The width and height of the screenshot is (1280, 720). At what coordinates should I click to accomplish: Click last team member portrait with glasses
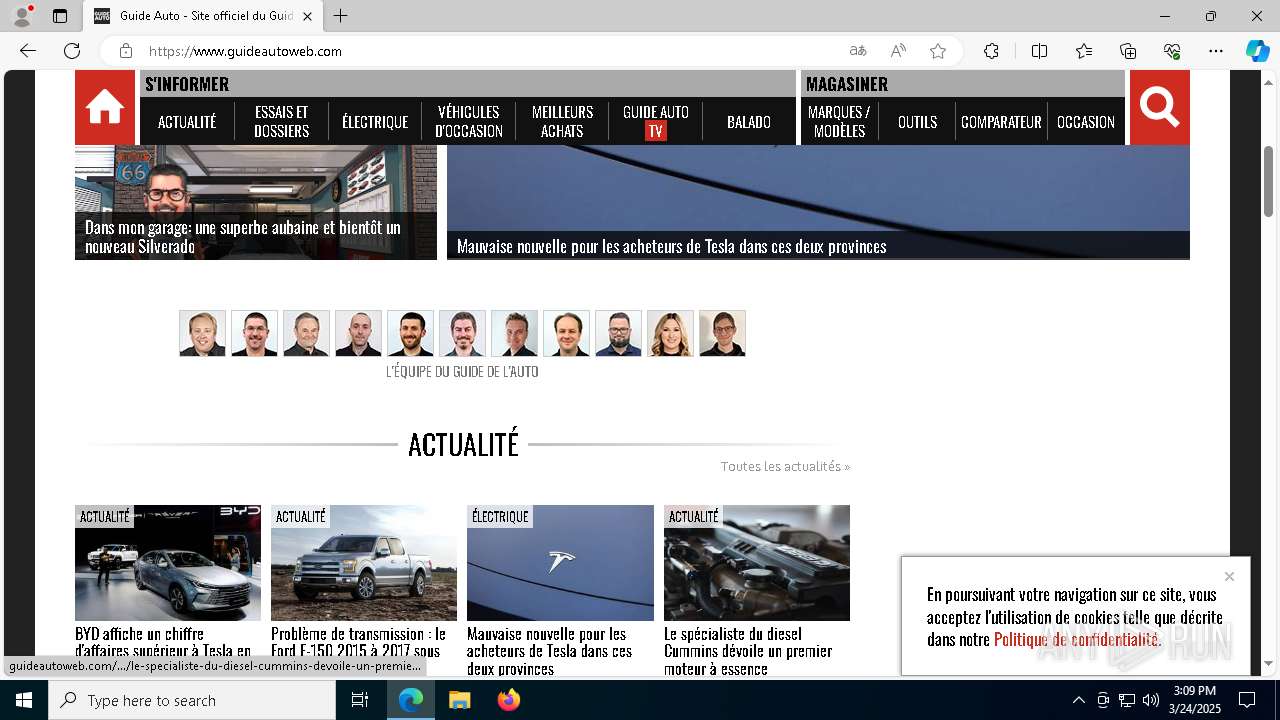[x=722, y=333]
